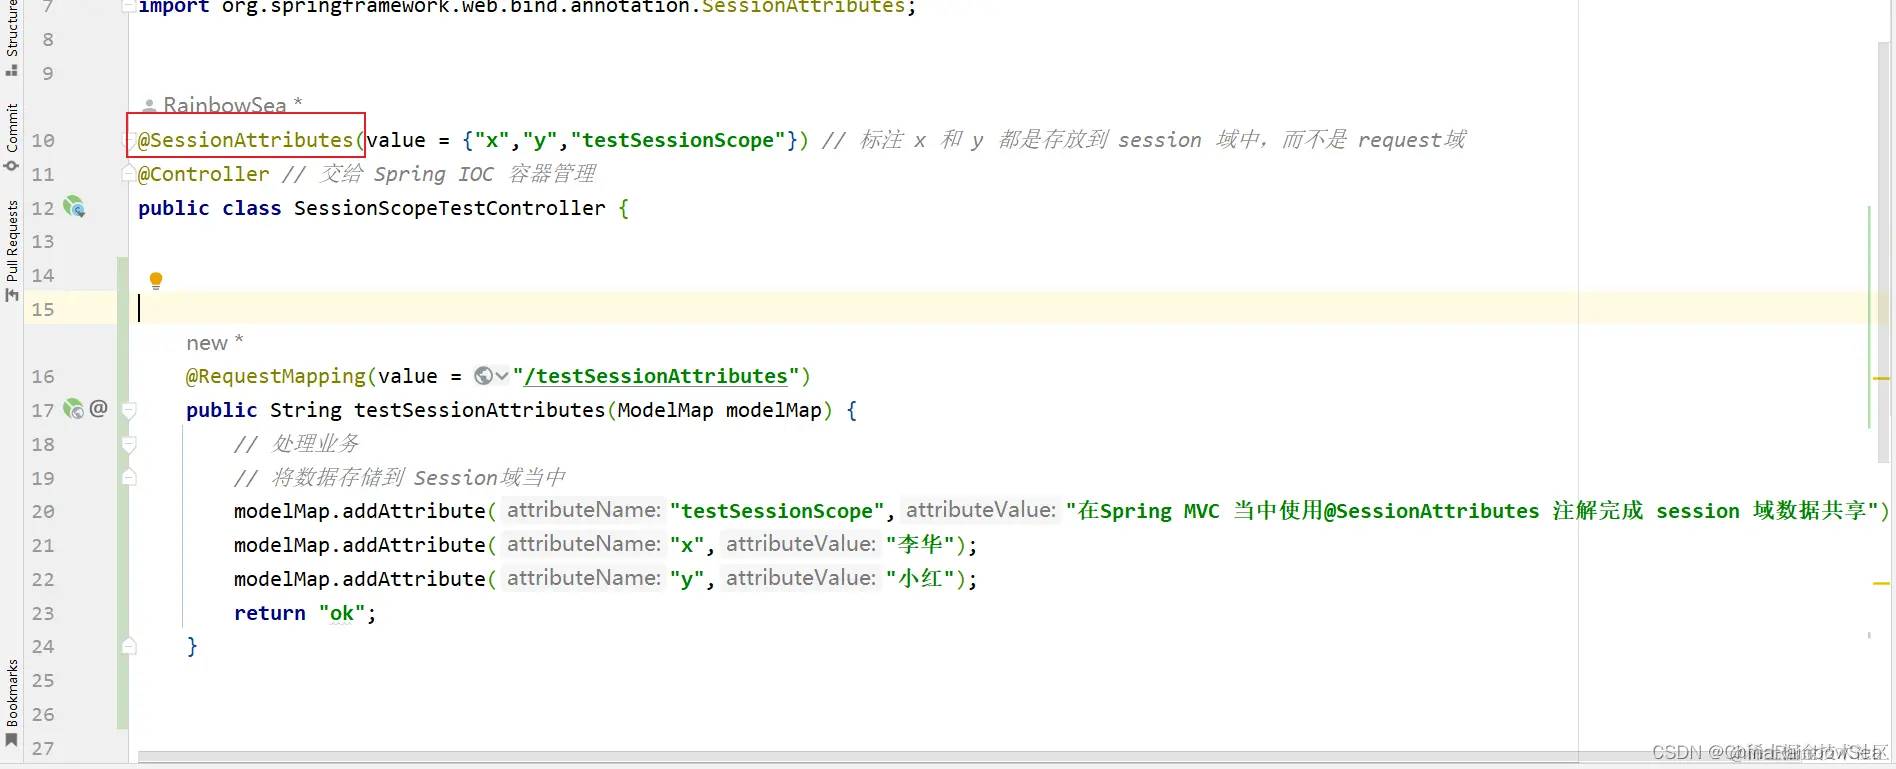Open the Commit tool window tab

coord(12,137)
